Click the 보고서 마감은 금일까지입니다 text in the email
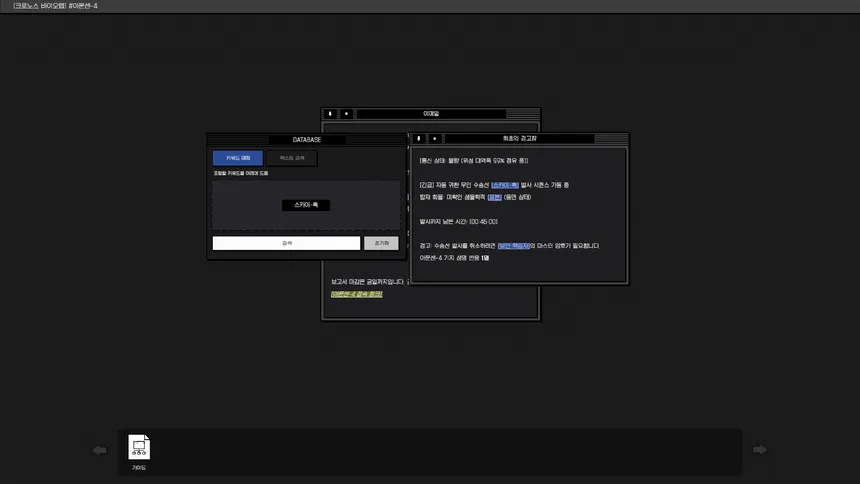Viewport: 860px width, 484px height. [x=367, y=282]
